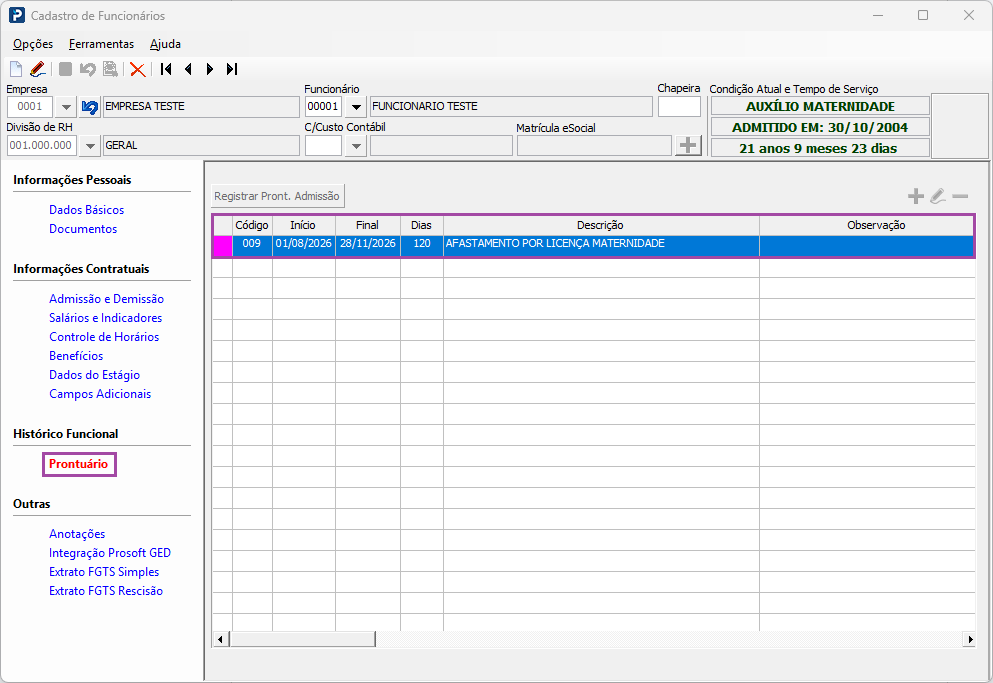This screenshot has width=993, height=683.
Task: Click the New record page icon
Action: (16, 69)
